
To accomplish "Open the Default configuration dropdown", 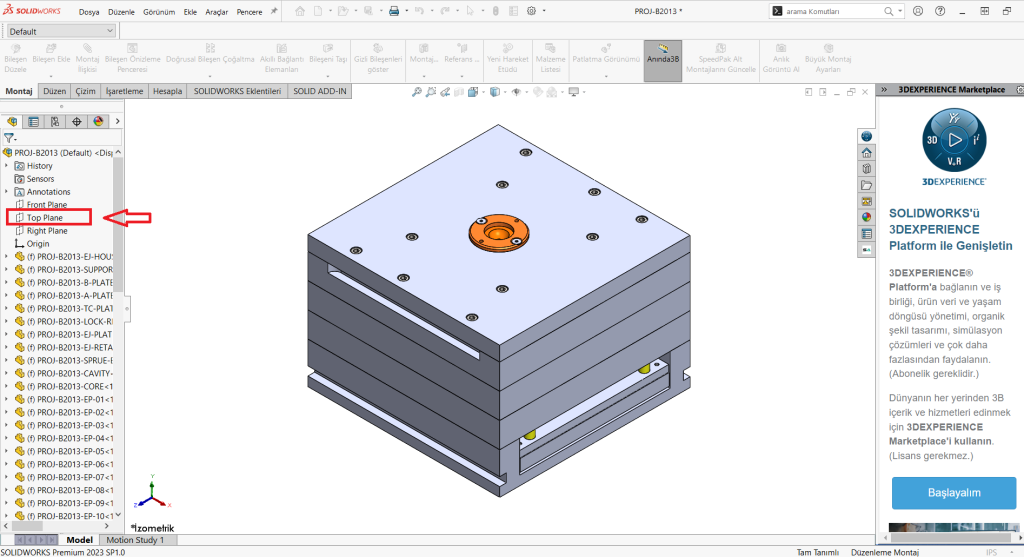I will tap(62, 31).
